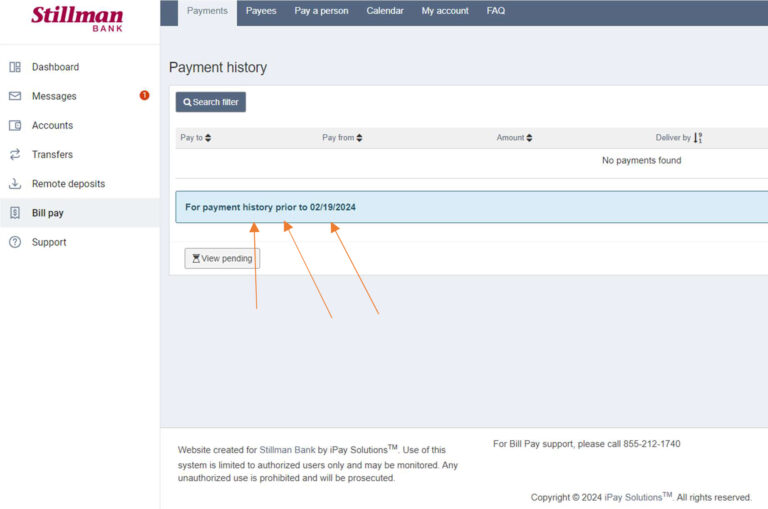768x509 pixels.
Task: Click the Messages envelope icon
Action: tap(15, 96)
